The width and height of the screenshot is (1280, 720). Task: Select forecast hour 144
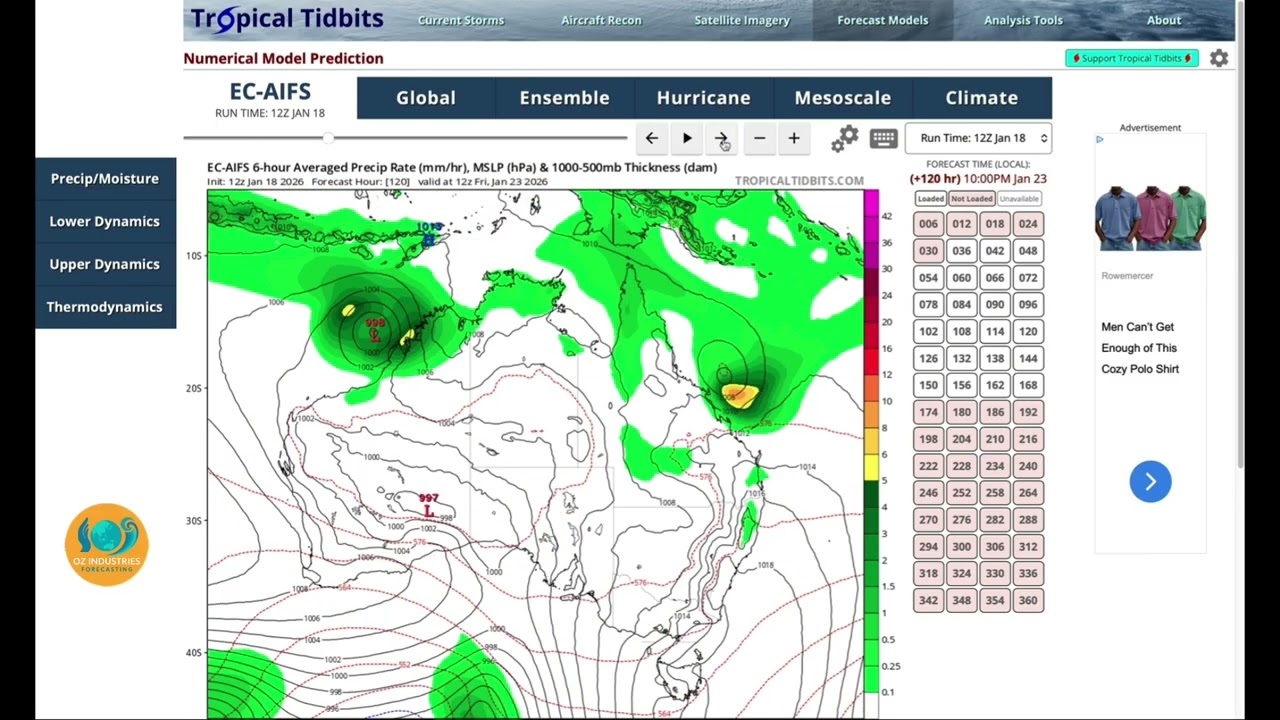1027,358
